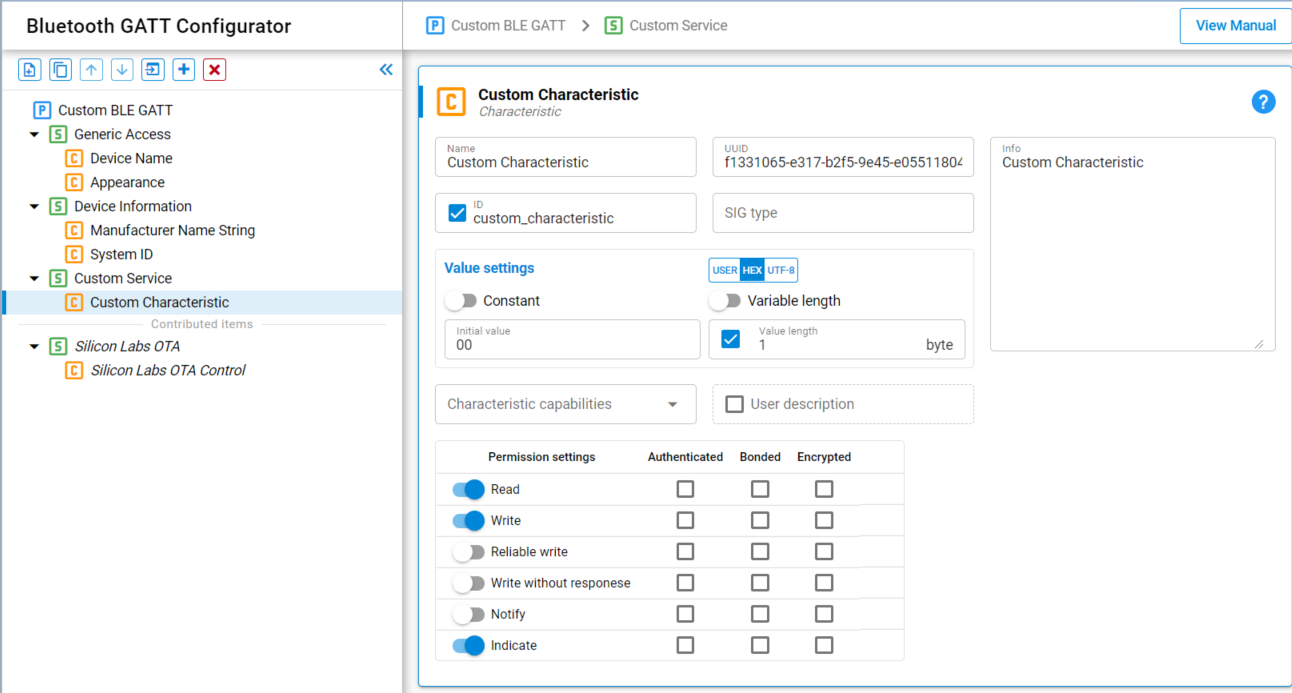1292x693 pixels.
Task: Disable the Indicate permission toggle
Action: [x=468, y=646]
